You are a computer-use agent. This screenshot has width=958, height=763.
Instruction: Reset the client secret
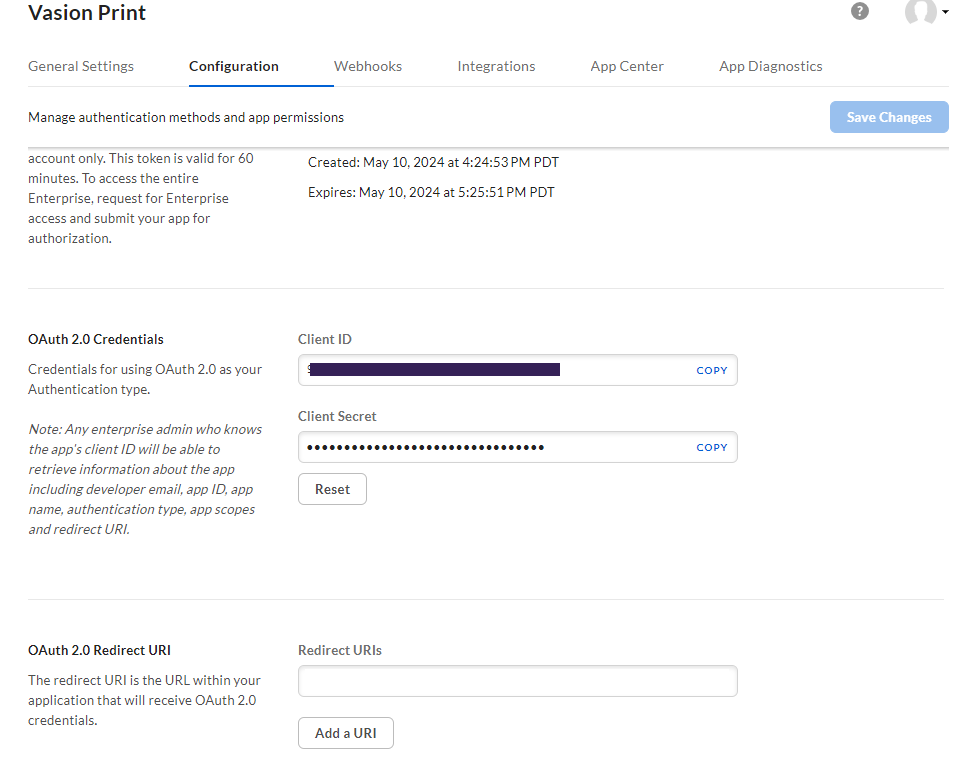click(x=332, y=489)
